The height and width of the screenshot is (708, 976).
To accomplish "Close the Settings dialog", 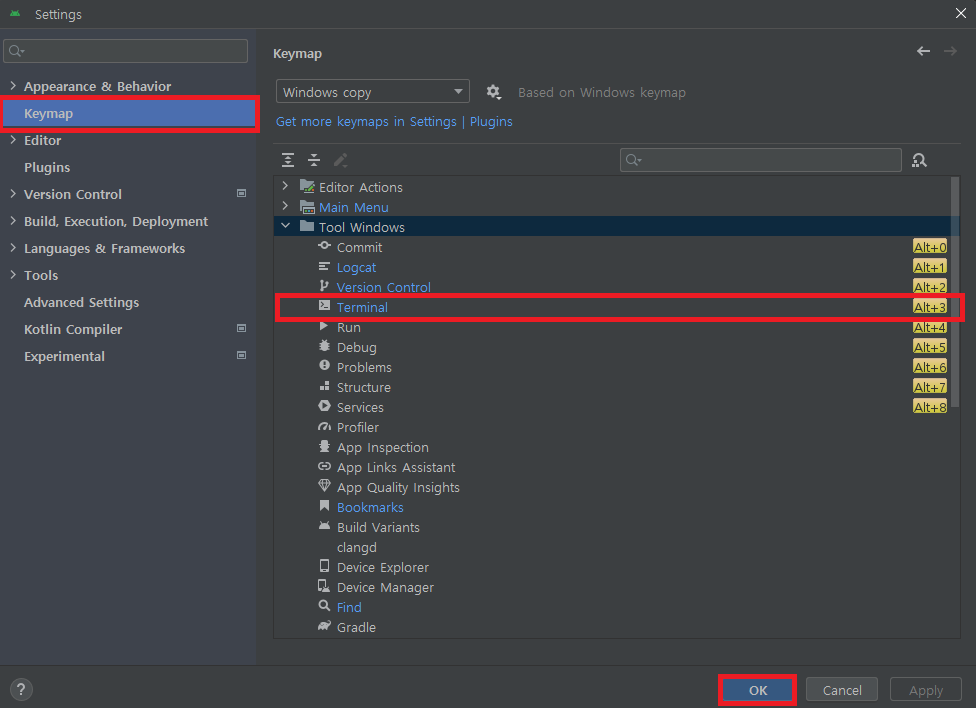I will pos(960,13).
